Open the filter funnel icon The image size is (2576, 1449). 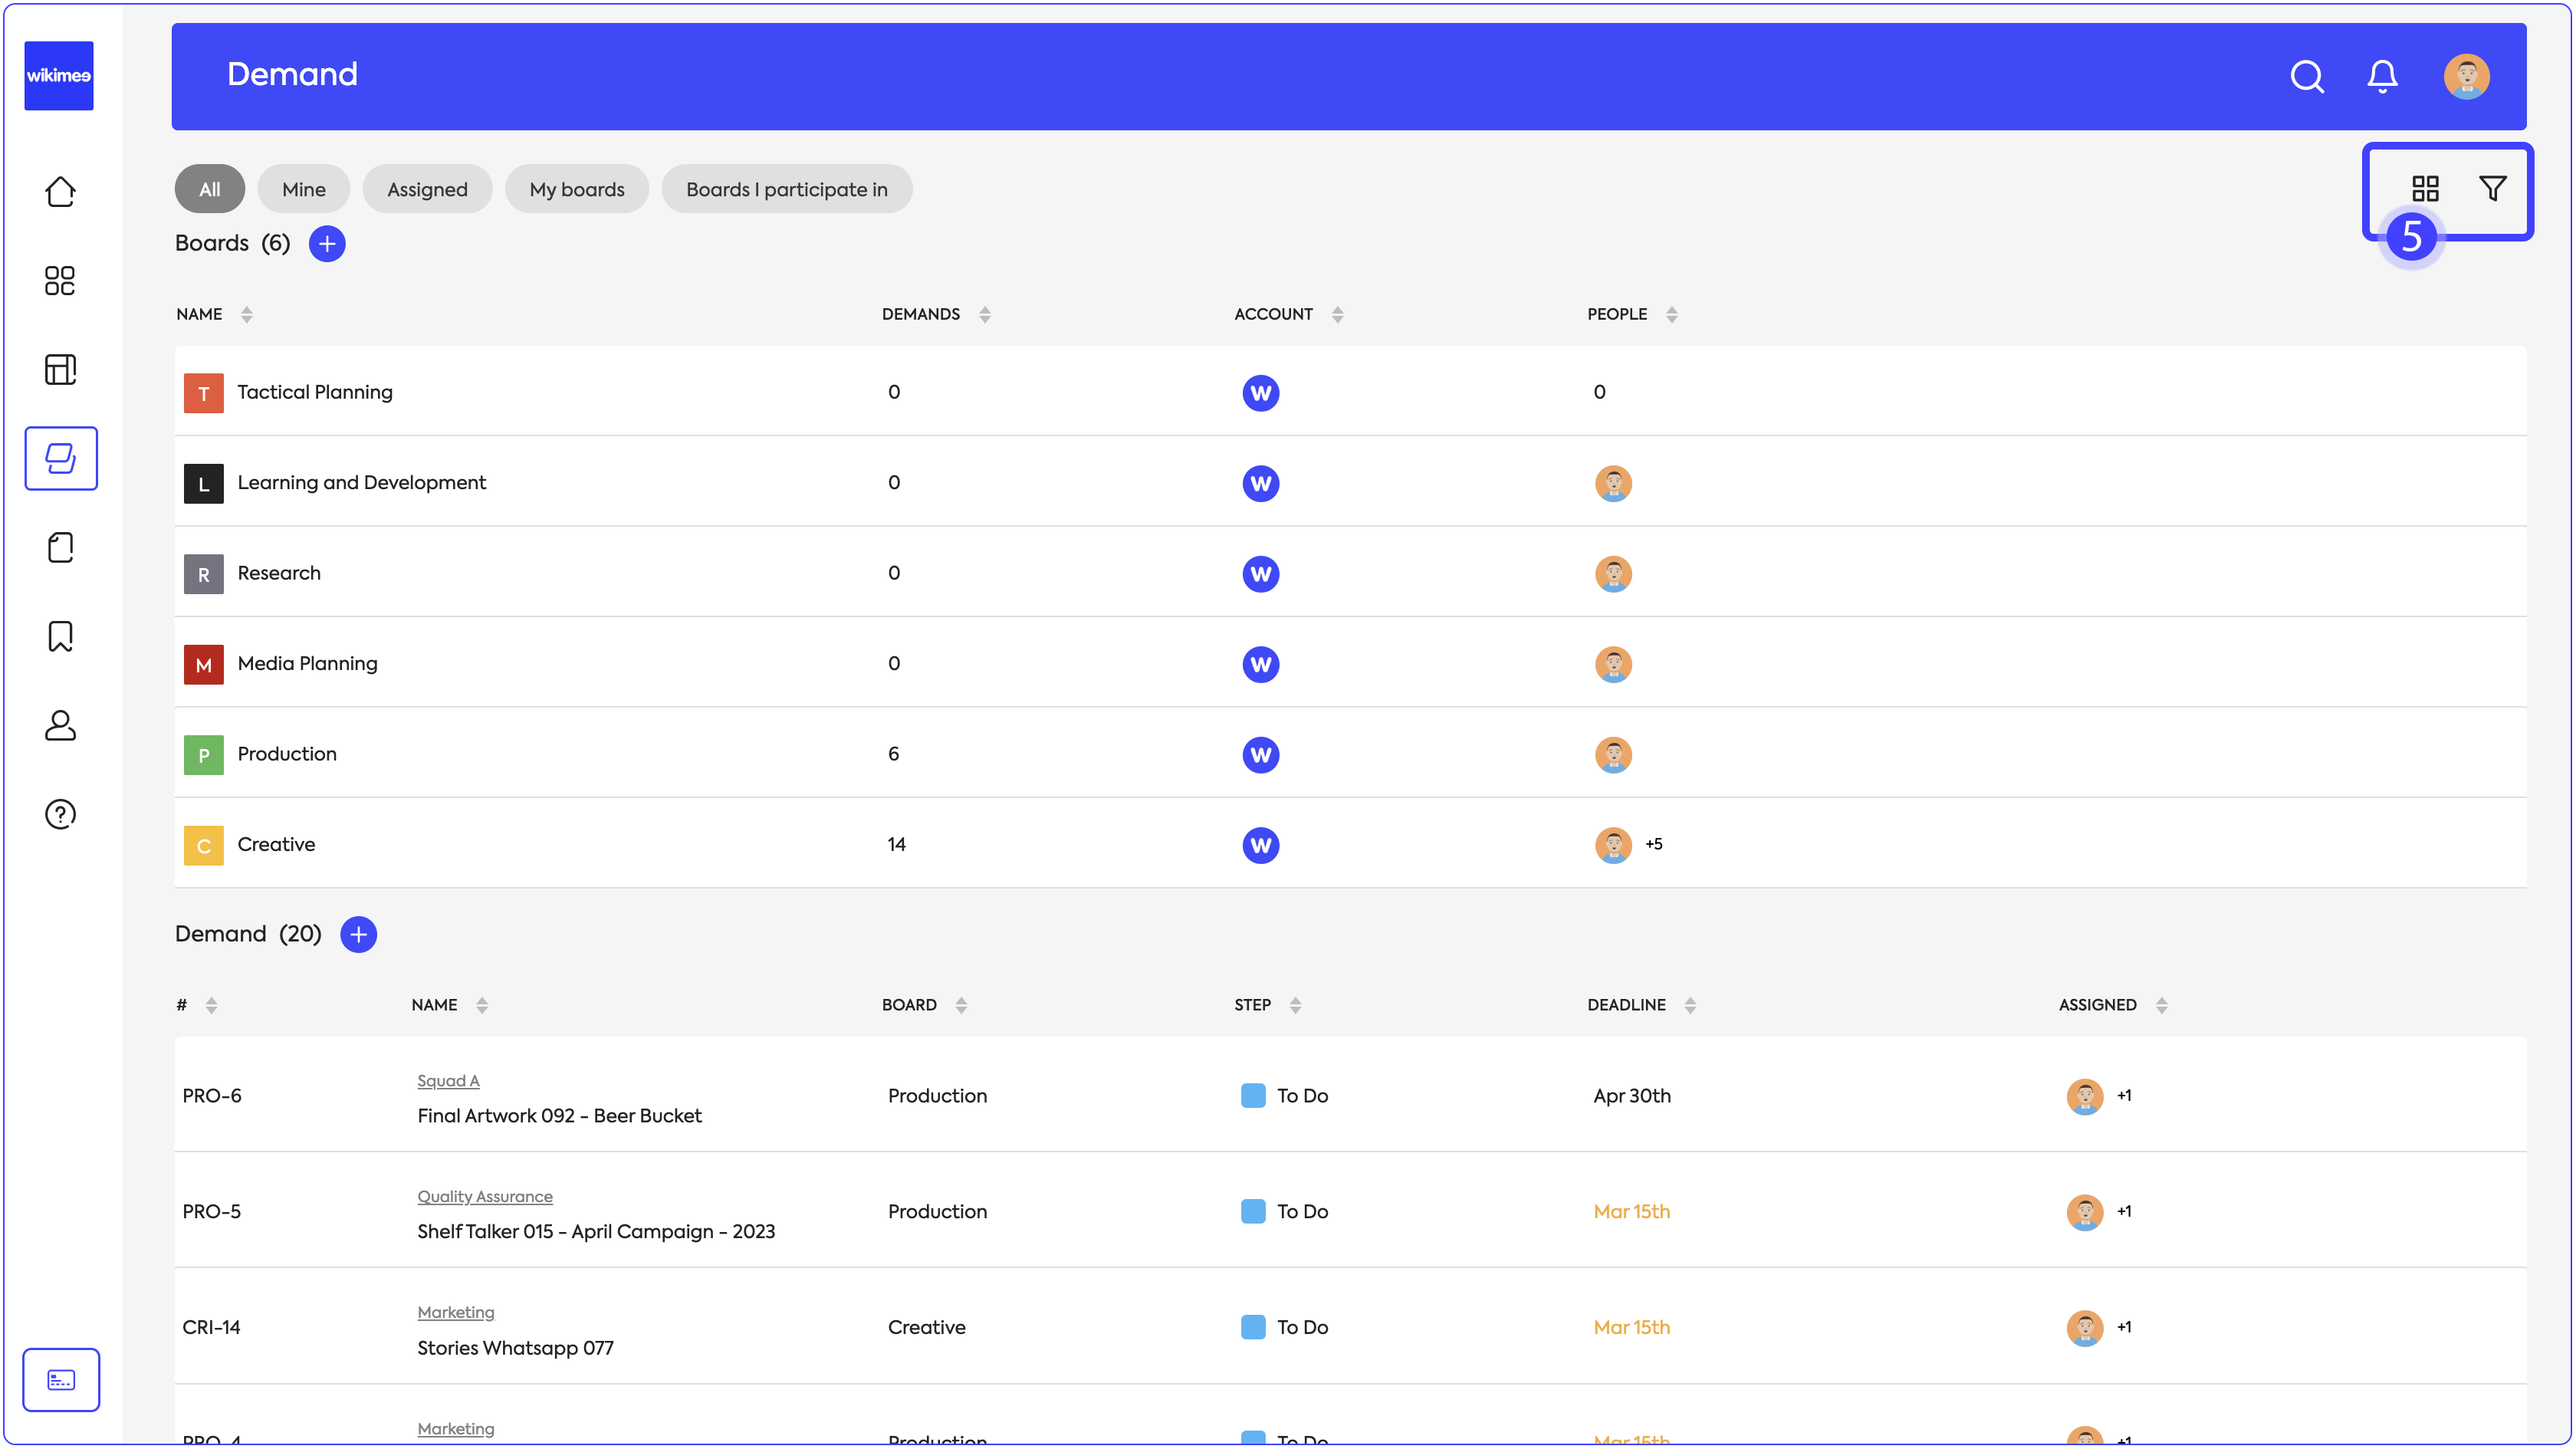click(x=2492, y=189)
